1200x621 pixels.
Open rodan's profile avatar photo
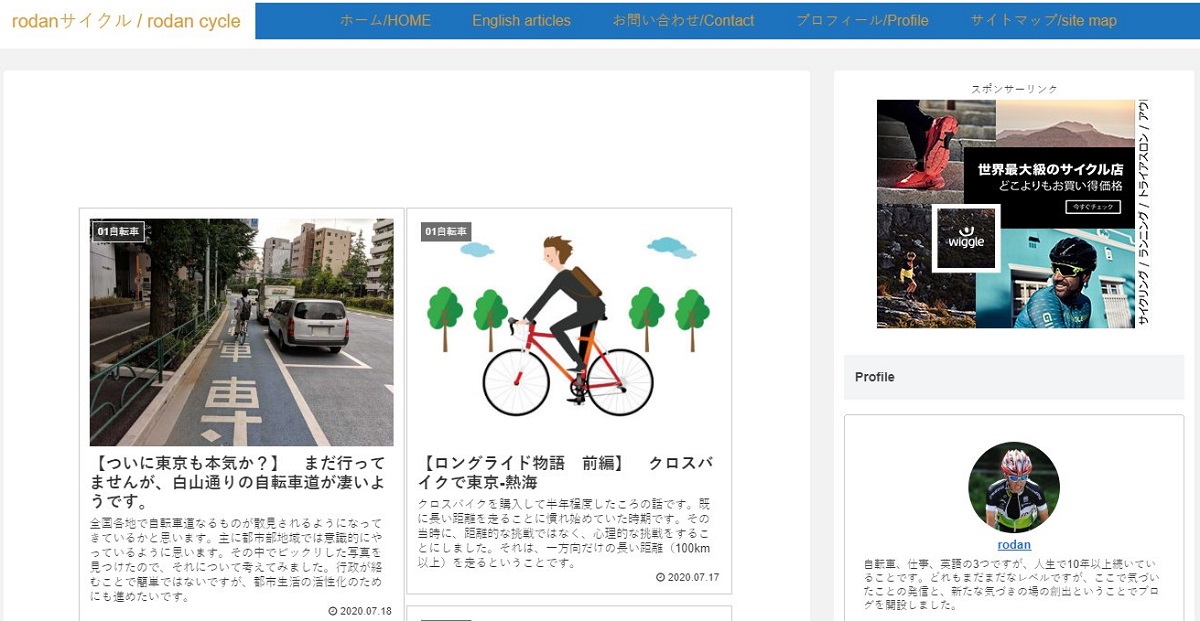1014,488
